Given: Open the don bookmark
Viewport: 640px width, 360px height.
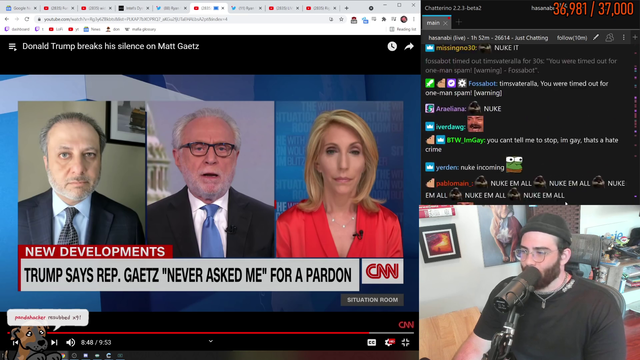Looking at the screenshot, I should coord(112,29).
